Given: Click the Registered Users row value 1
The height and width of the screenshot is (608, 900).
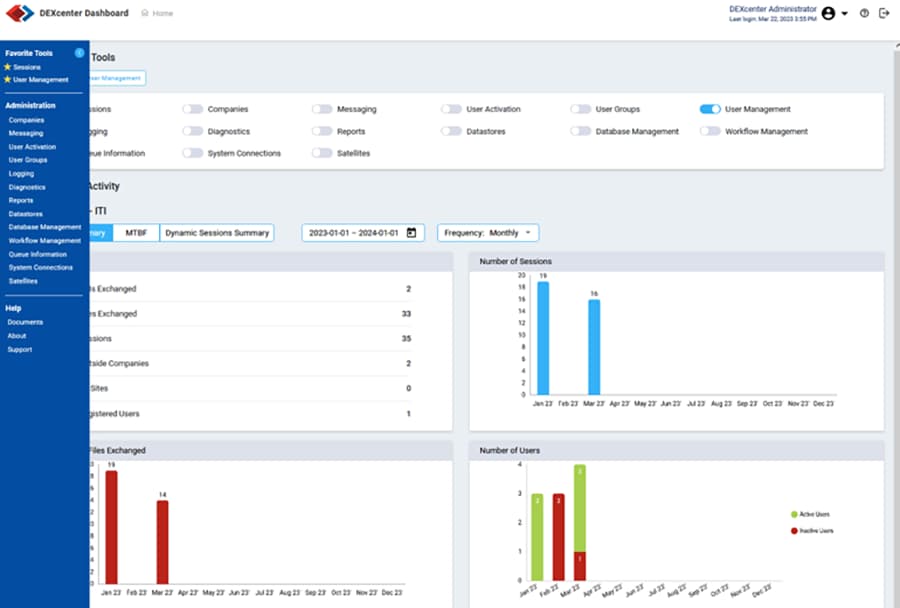Looking at the screenshot, I should [x=409, y=413].
